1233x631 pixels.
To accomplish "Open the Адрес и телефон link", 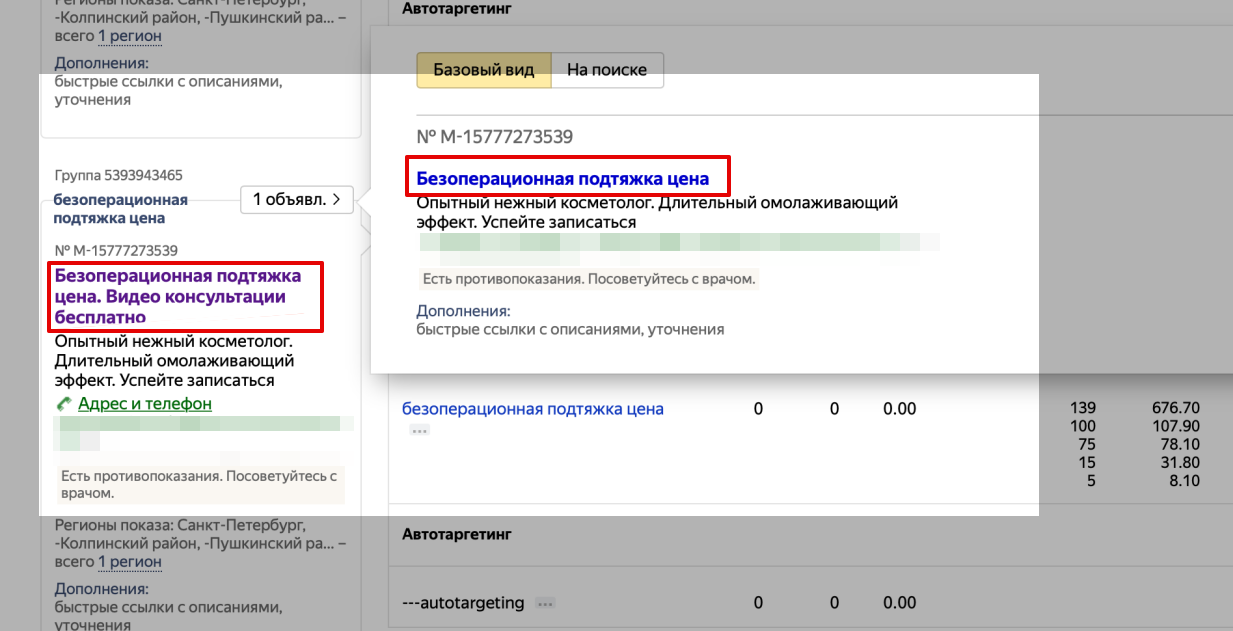I will coord(144,404).
